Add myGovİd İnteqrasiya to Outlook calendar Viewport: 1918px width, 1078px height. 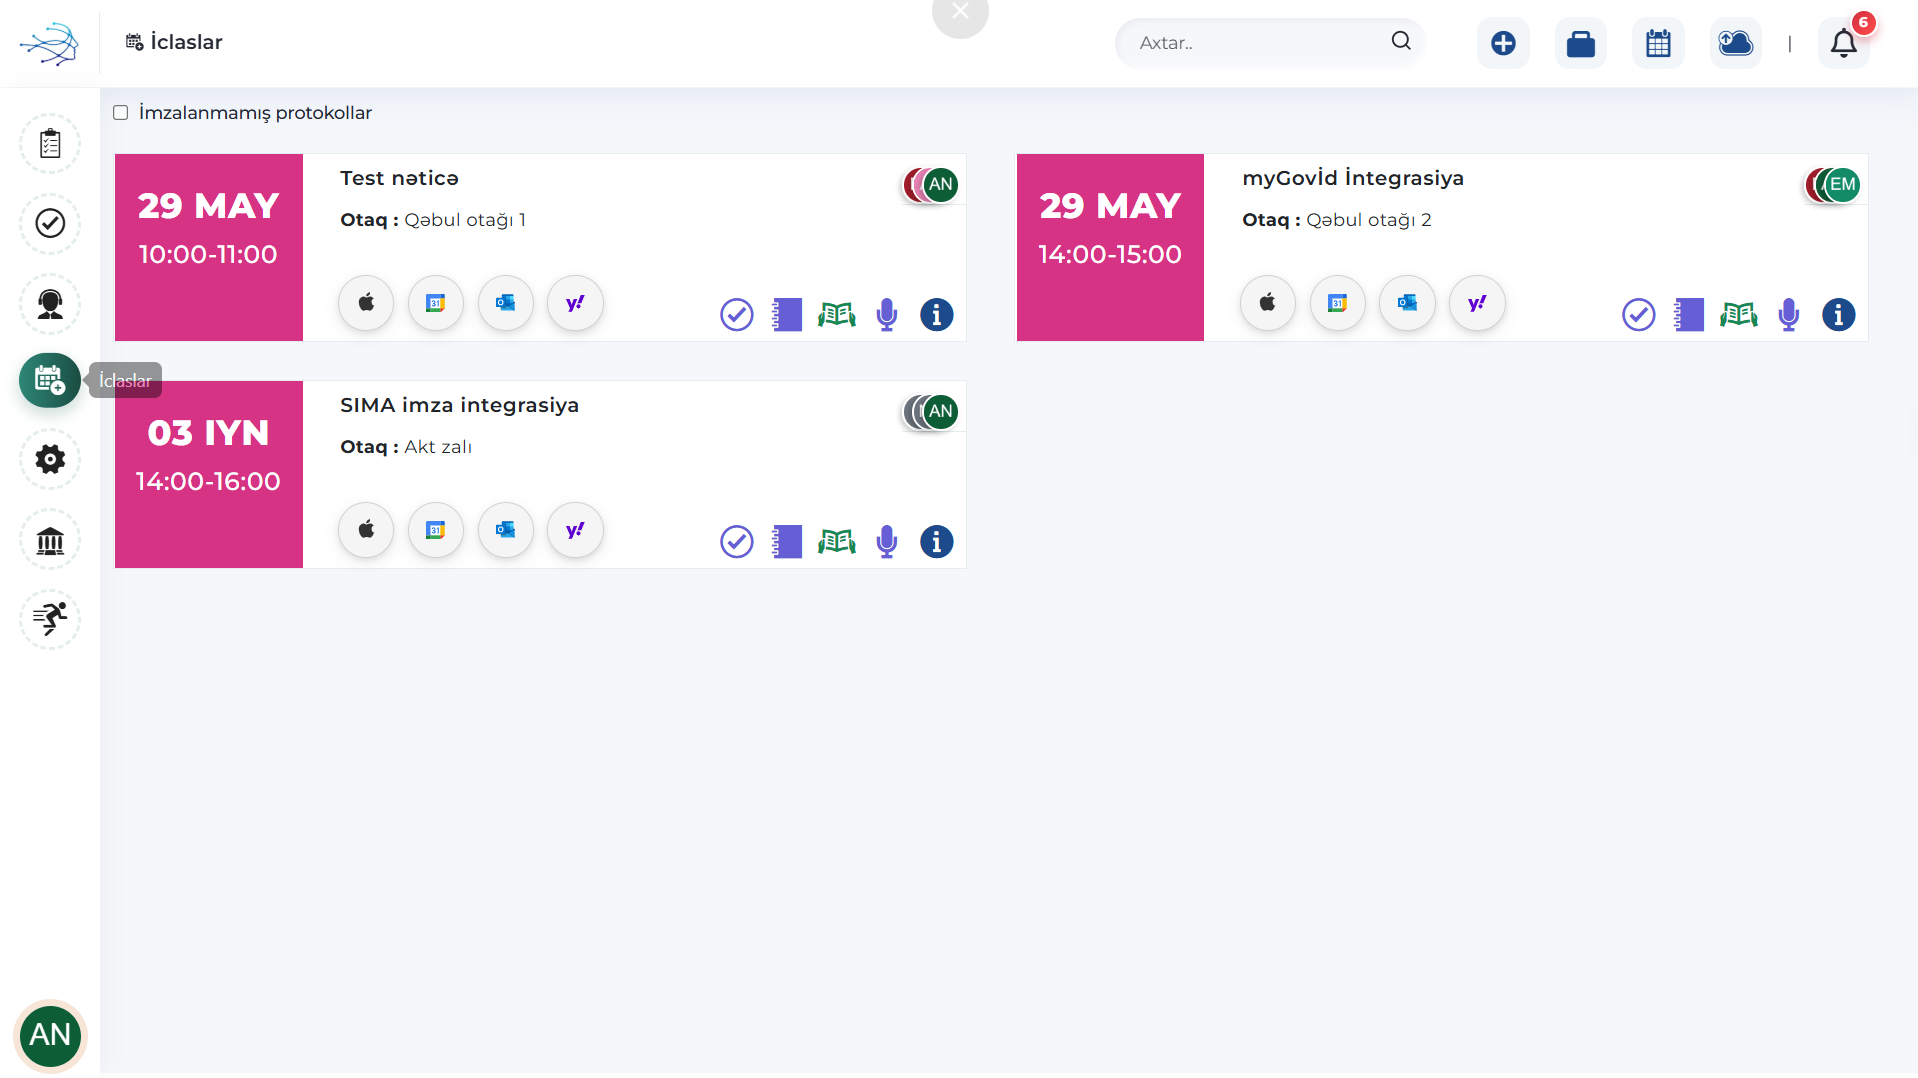pyautogui.click(x=1408, y=303)
